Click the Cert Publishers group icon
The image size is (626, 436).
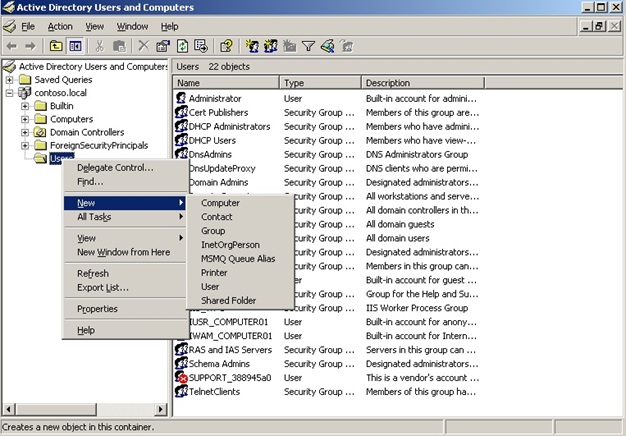pos(181,112)
